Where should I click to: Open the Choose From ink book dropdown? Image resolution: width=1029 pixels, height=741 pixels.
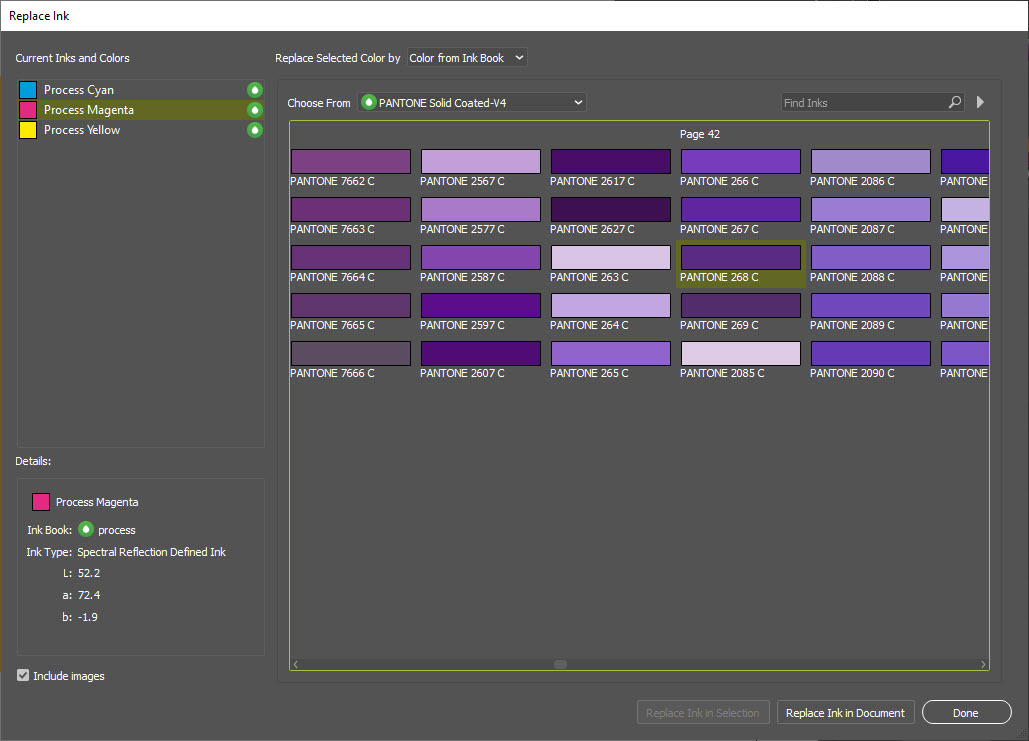tap(472, 102)
